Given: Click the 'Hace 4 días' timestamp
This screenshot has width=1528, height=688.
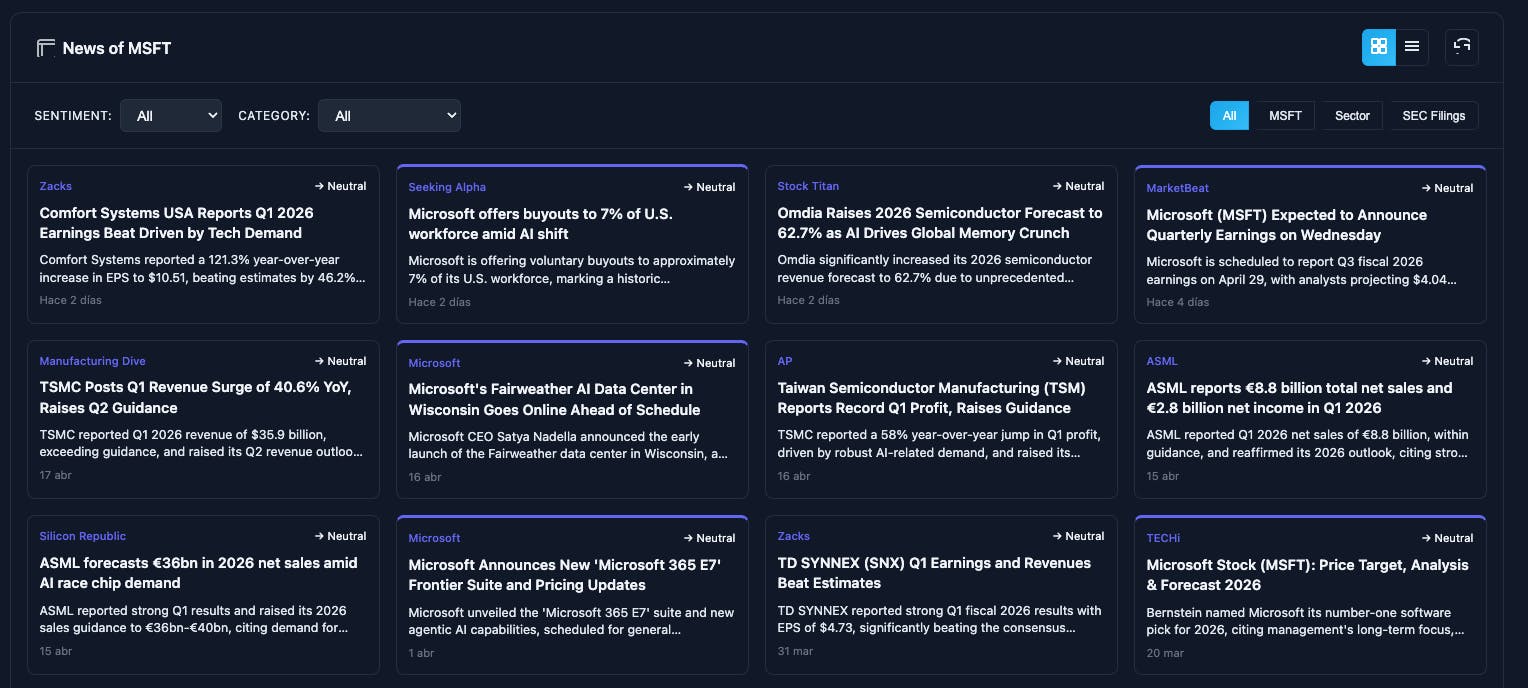Looking at the screenshot, I should pos(1178,302).
